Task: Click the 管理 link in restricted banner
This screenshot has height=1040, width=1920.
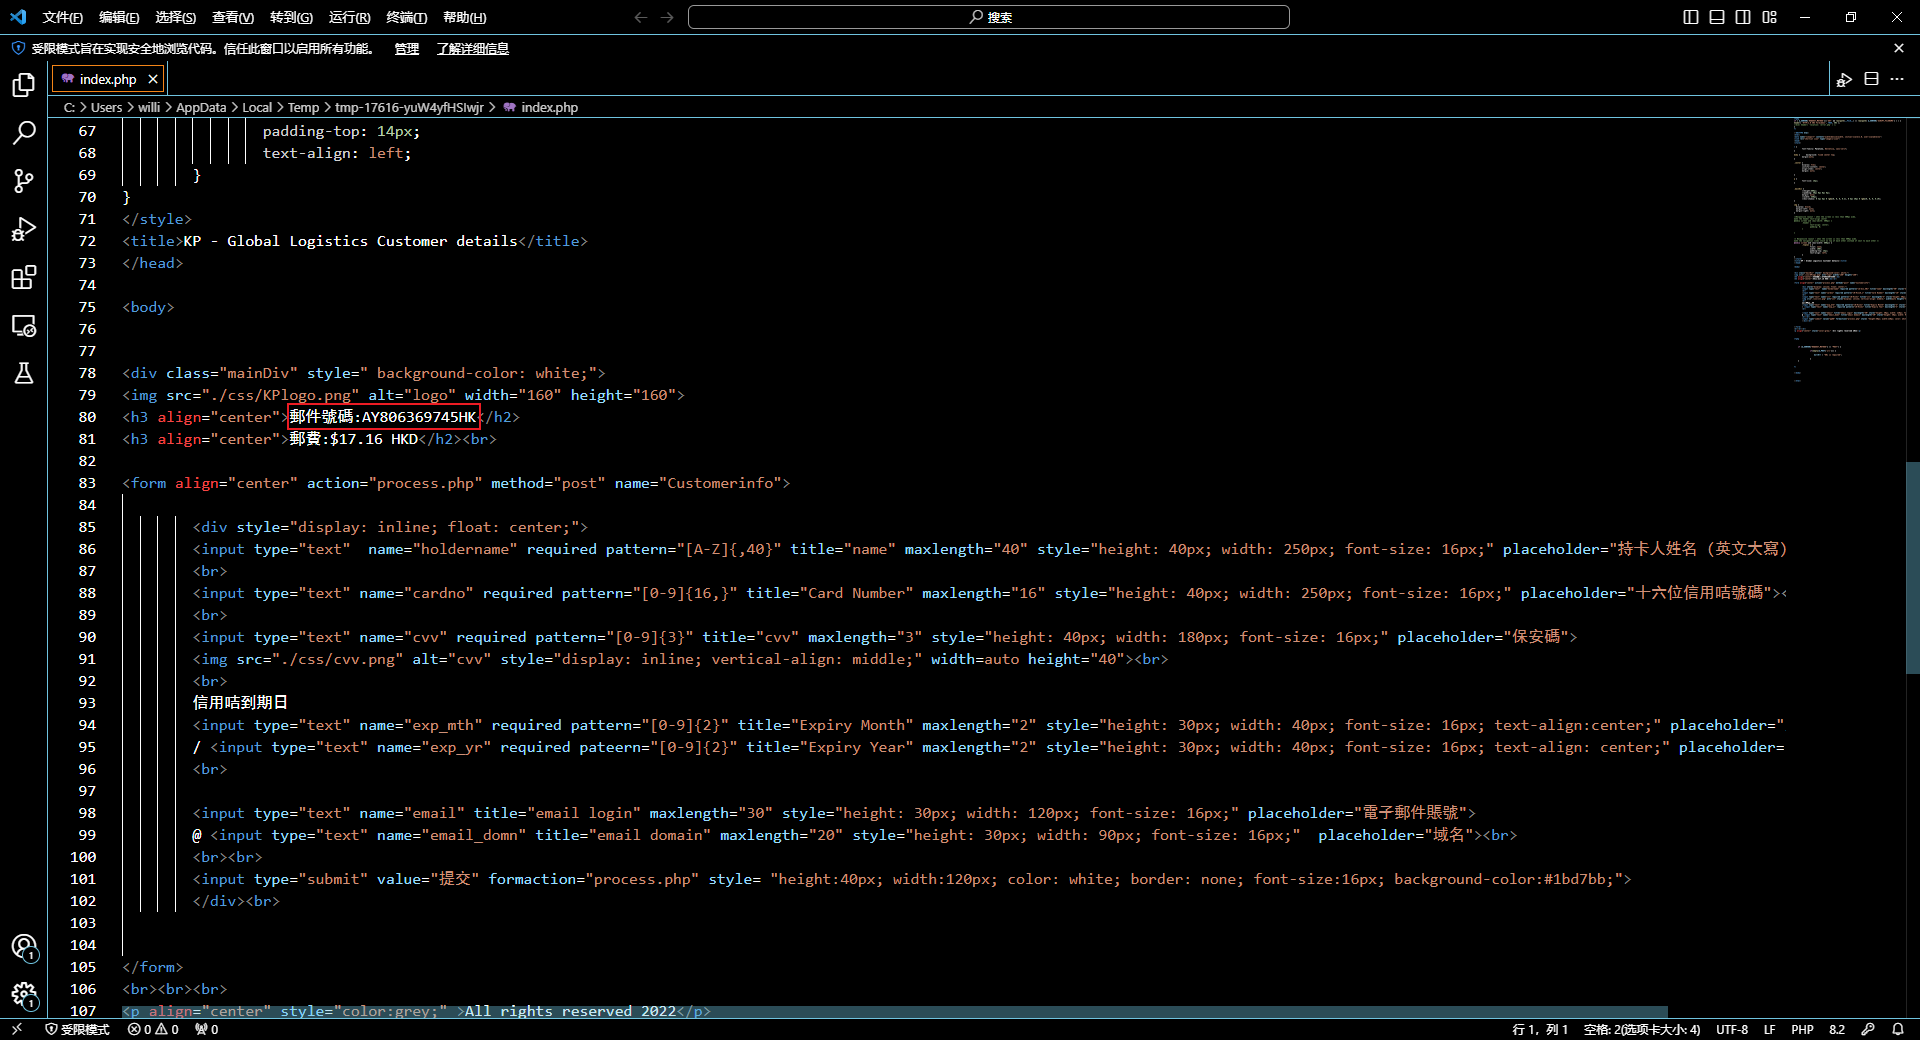Action: pos(406,48)
